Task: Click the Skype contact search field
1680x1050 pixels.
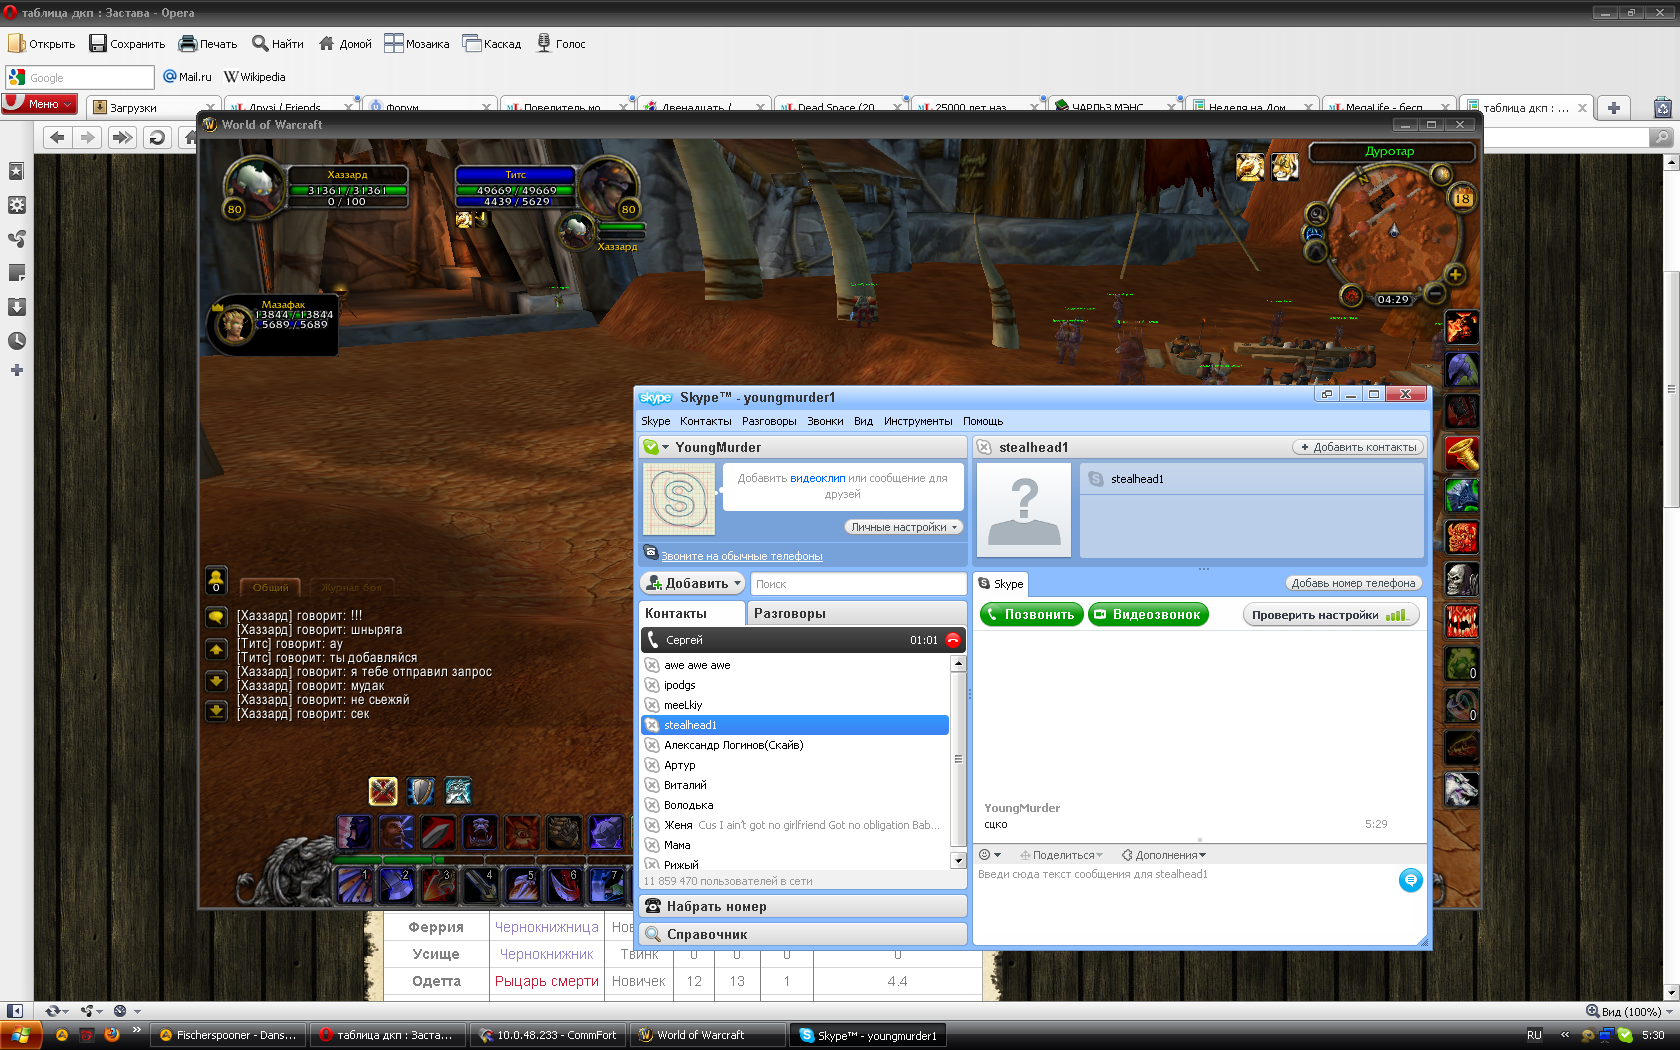Action: (857, 584)
